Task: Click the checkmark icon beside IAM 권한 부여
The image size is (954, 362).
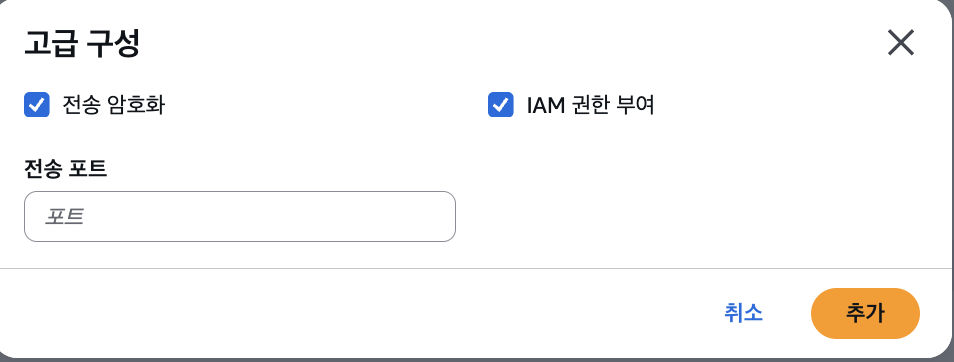Action: [500, 105]
